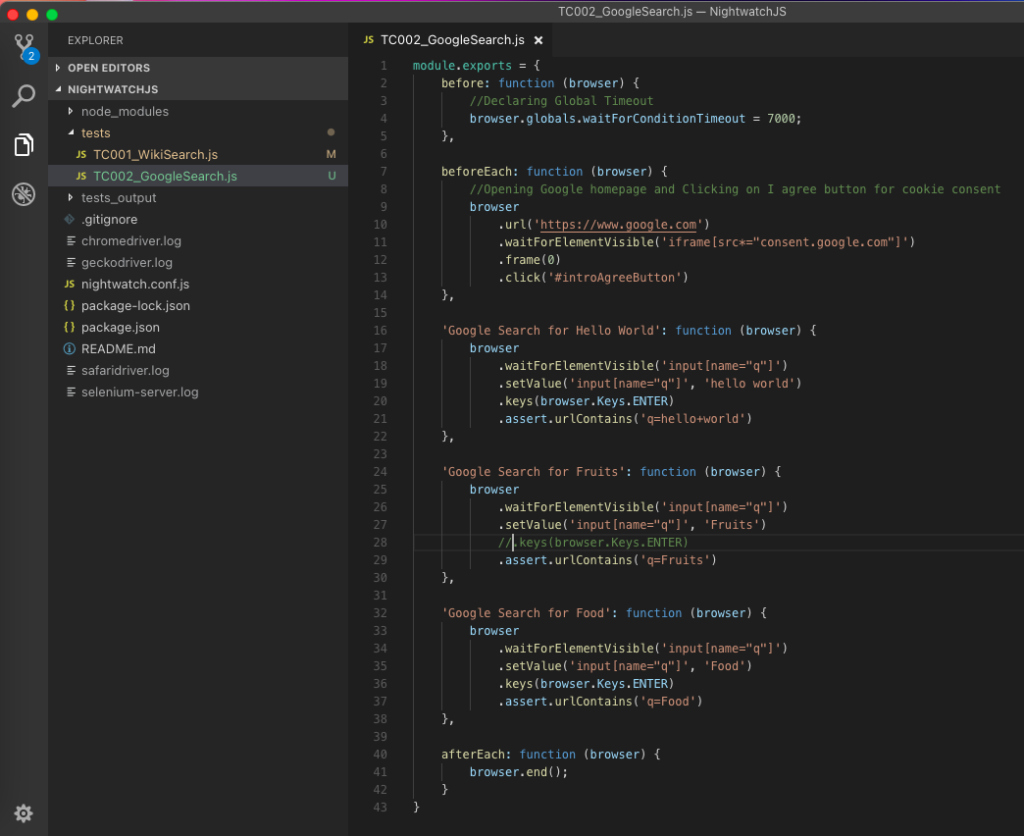The height and width of the screenshot is (836, 1024).
Task: Click the .gitignore file icon
Action: [x=70, y=219]
